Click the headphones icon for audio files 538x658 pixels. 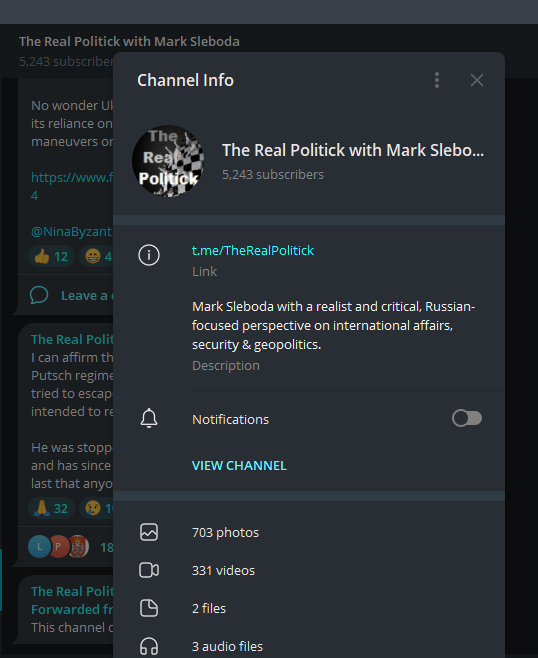pos(149,646)
